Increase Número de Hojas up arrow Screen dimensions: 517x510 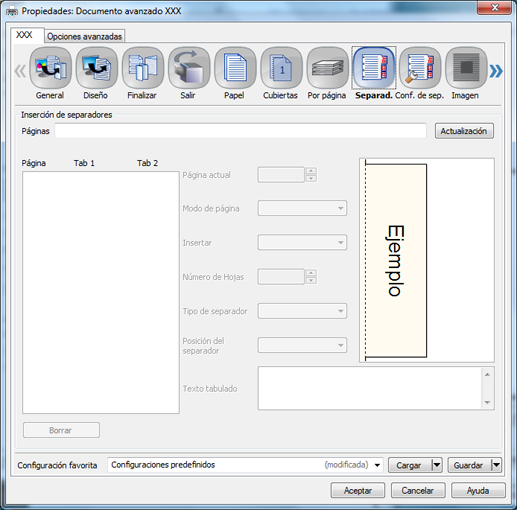click(311, 273)
